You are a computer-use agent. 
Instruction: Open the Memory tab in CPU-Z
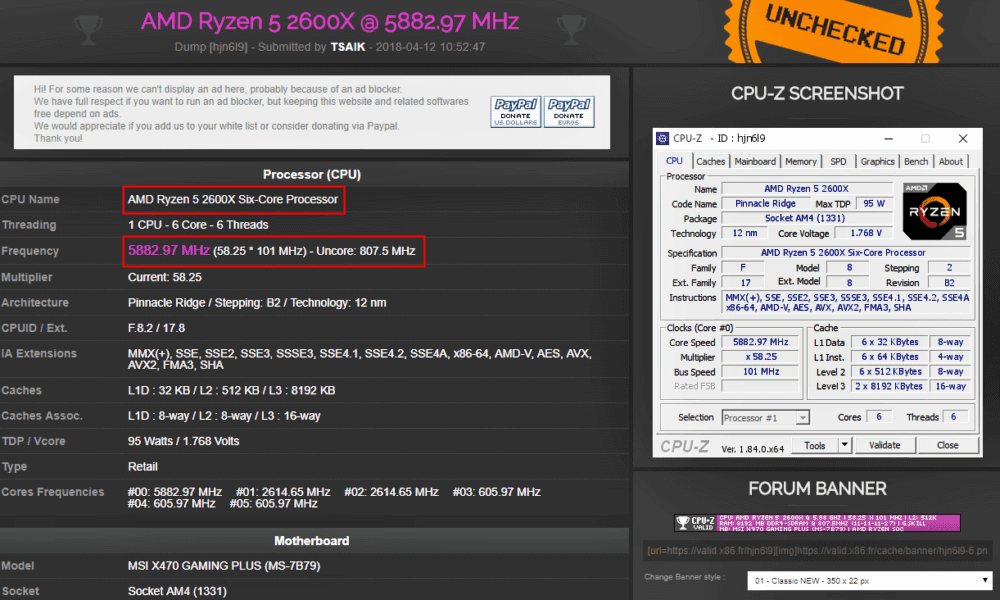click(801, 161)
